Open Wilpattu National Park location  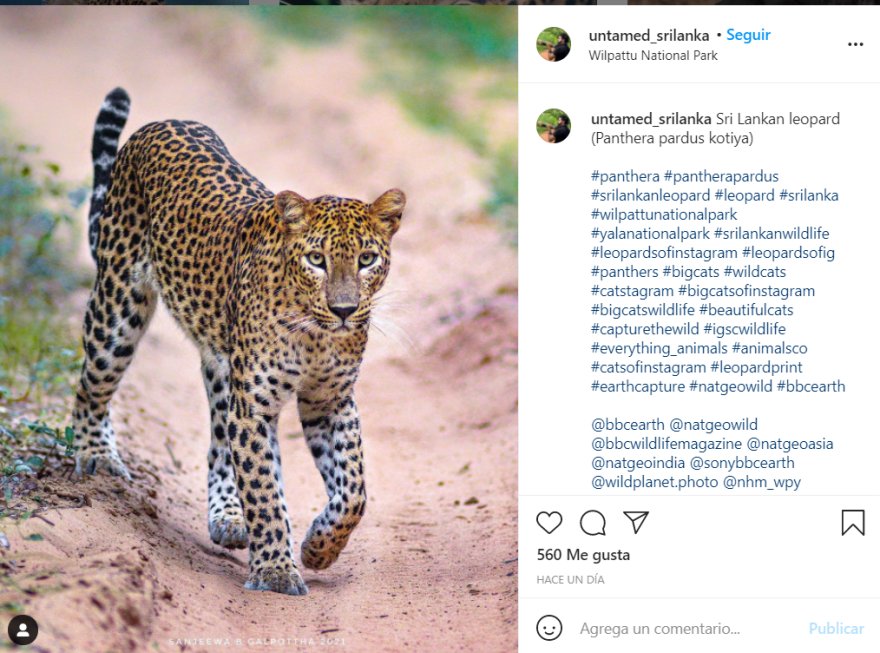click(x=653, y=56)
